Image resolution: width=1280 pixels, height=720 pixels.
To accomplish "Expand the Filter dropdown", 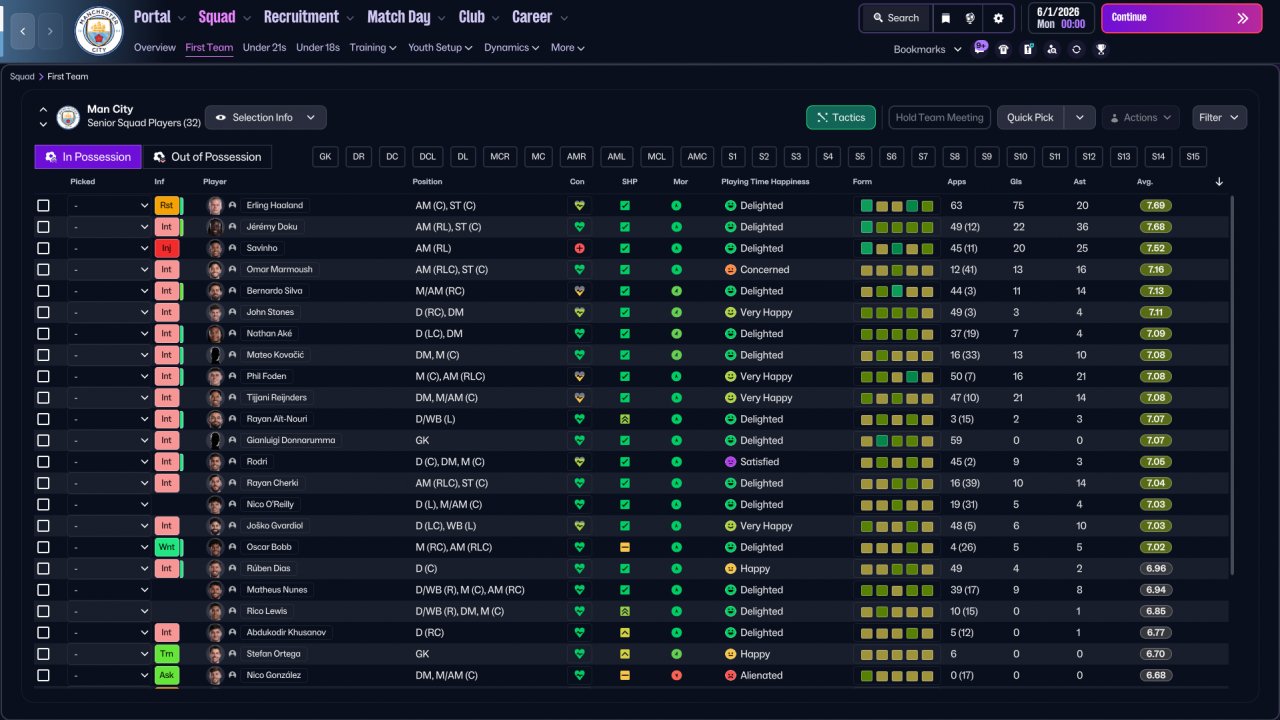I will pyautogui.click(x=1219, y=117).
